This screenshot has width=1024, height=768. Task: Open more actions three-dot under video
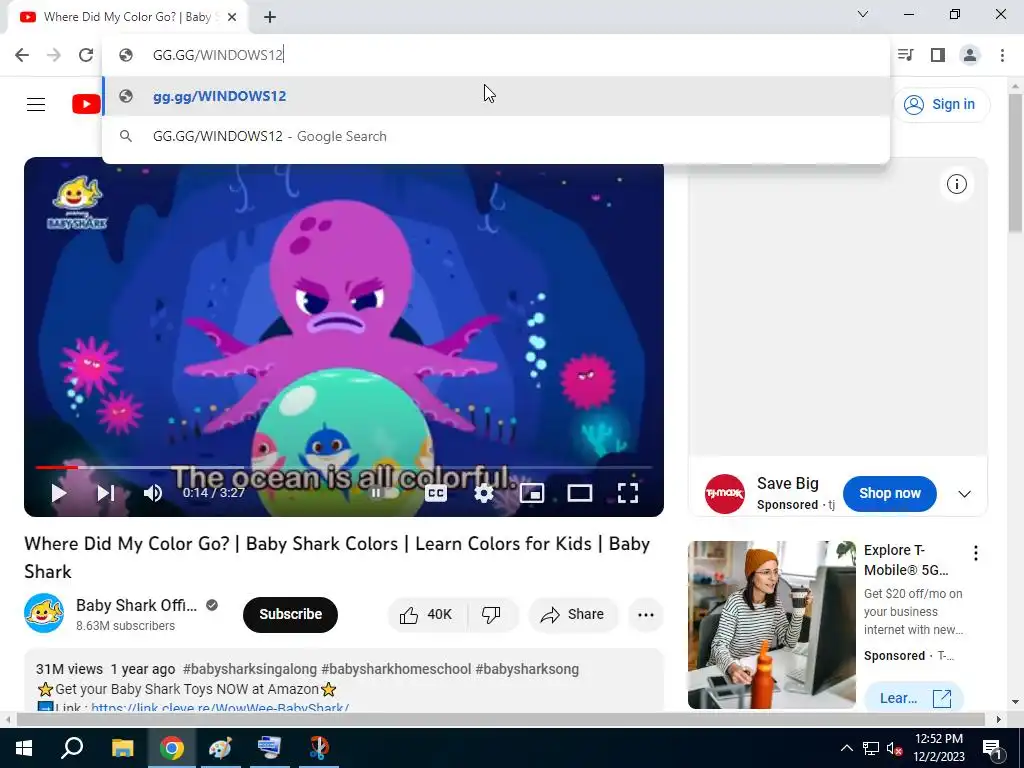(646, 615)
